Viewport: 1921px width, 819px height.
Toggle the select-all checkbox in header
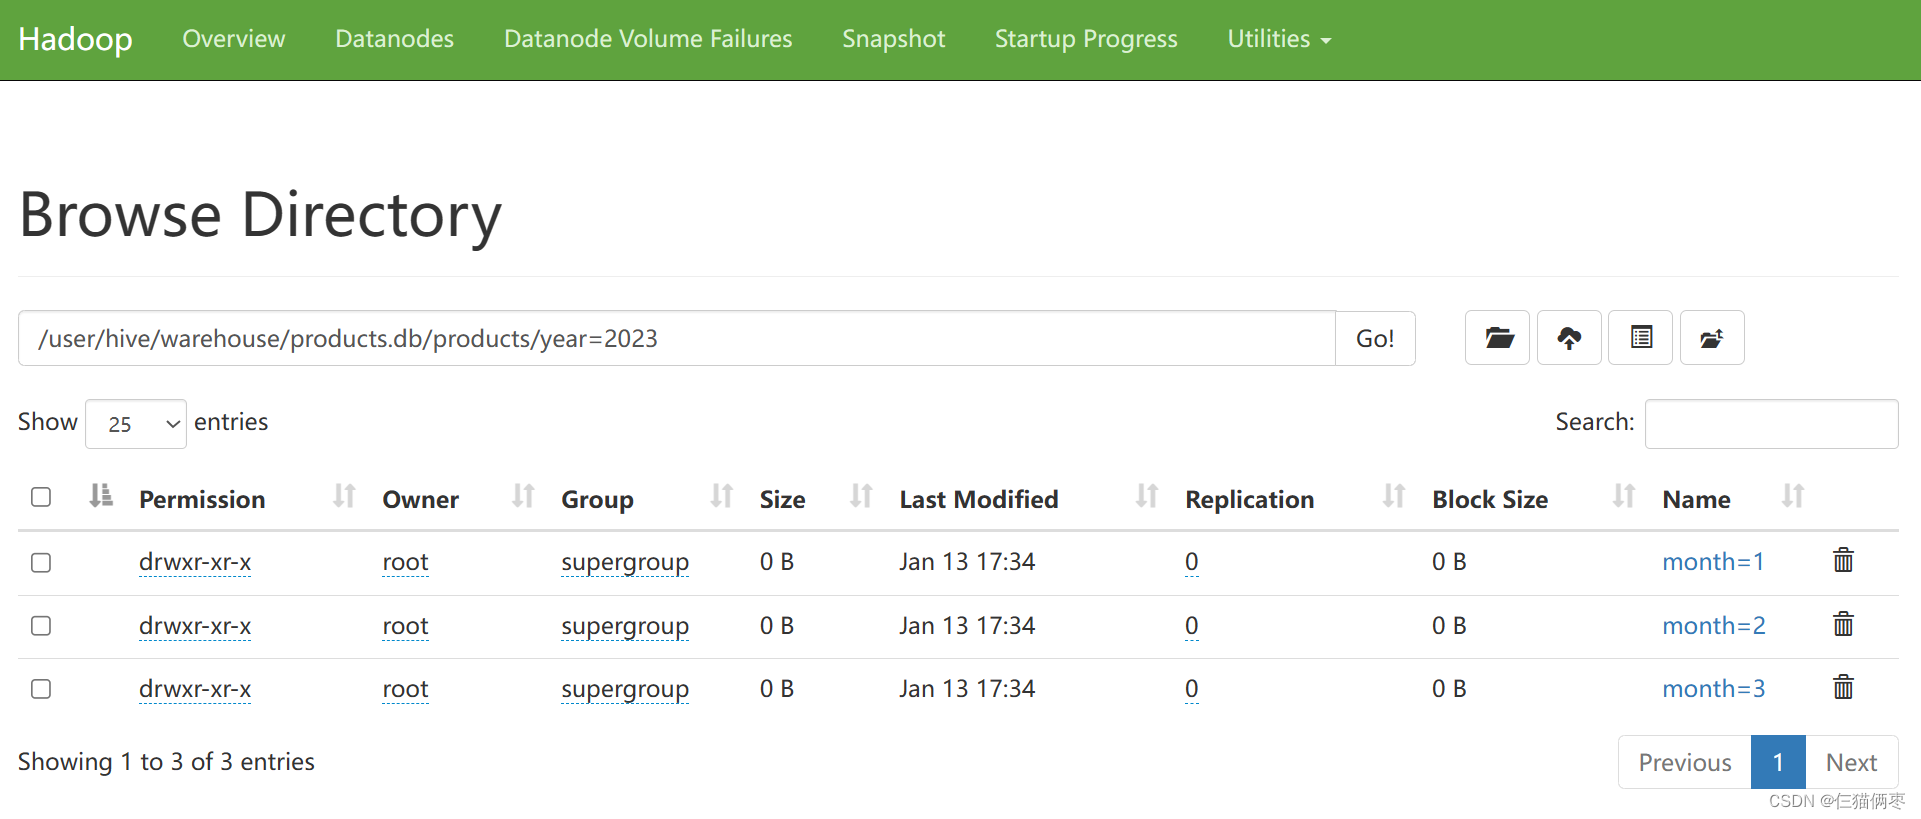pyautogui.click(x=41, y=497)
